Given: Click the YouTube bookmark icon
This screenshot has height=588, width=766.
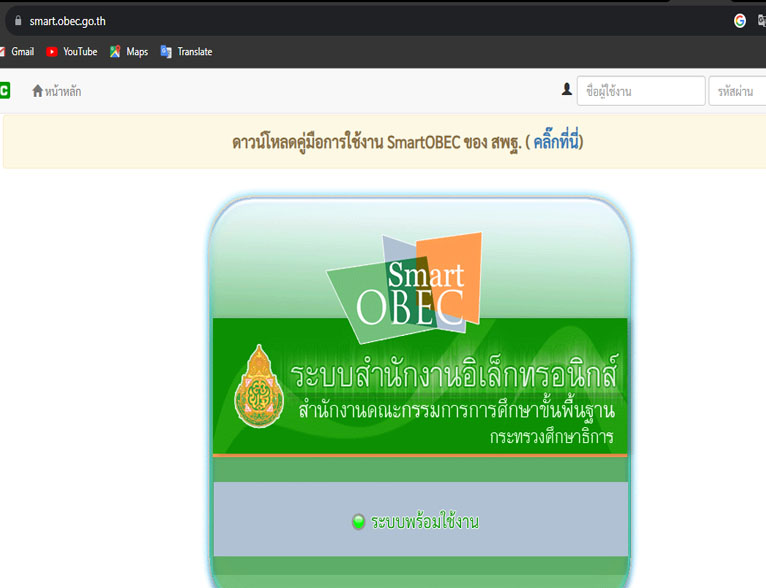Looking at the screenshot, I should point(52,52).
